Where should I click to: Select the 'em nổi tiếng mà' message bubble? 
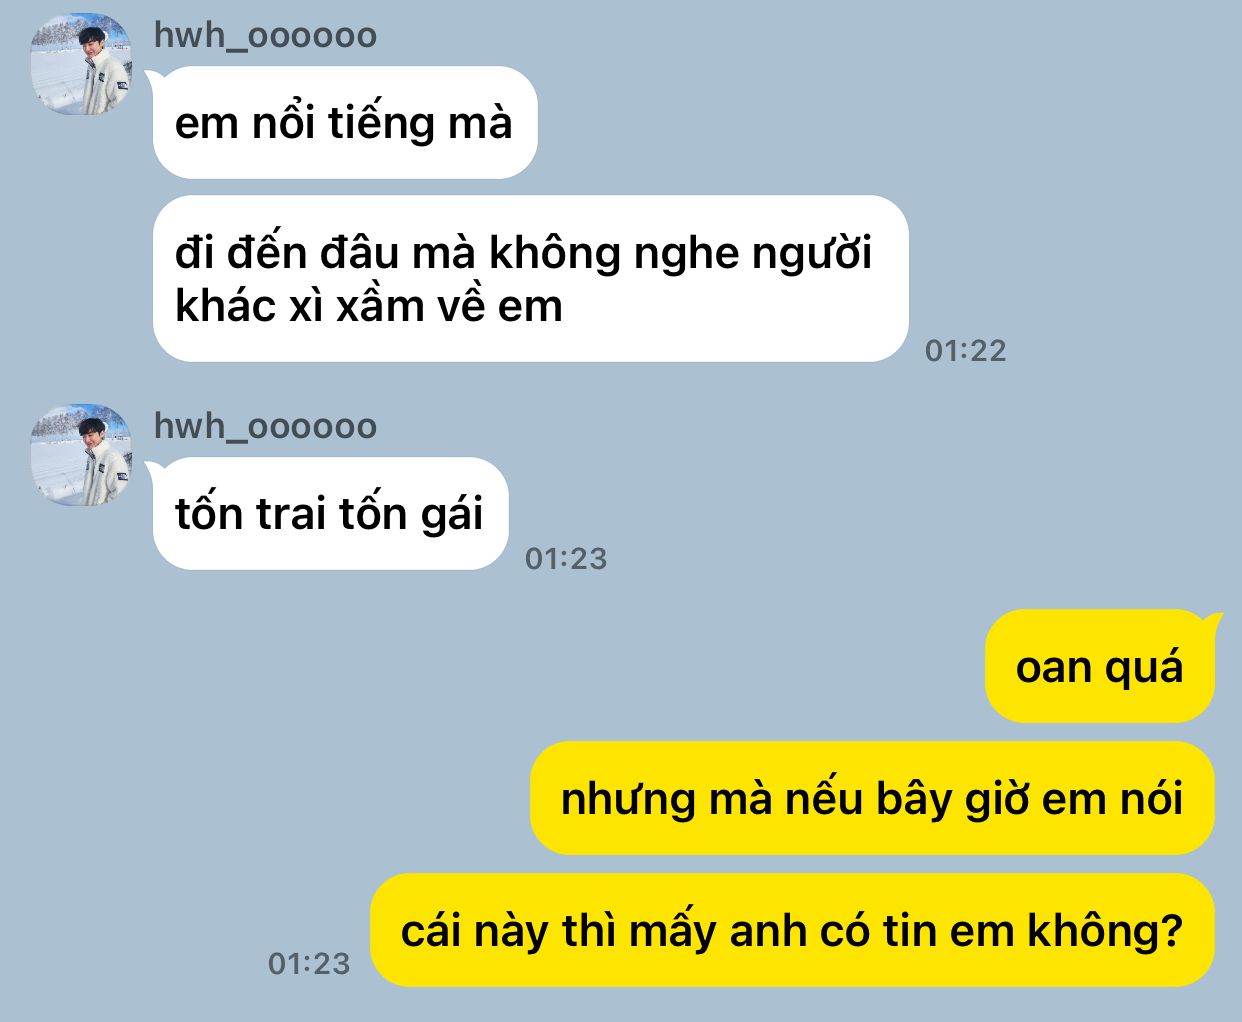click(345, 123)
